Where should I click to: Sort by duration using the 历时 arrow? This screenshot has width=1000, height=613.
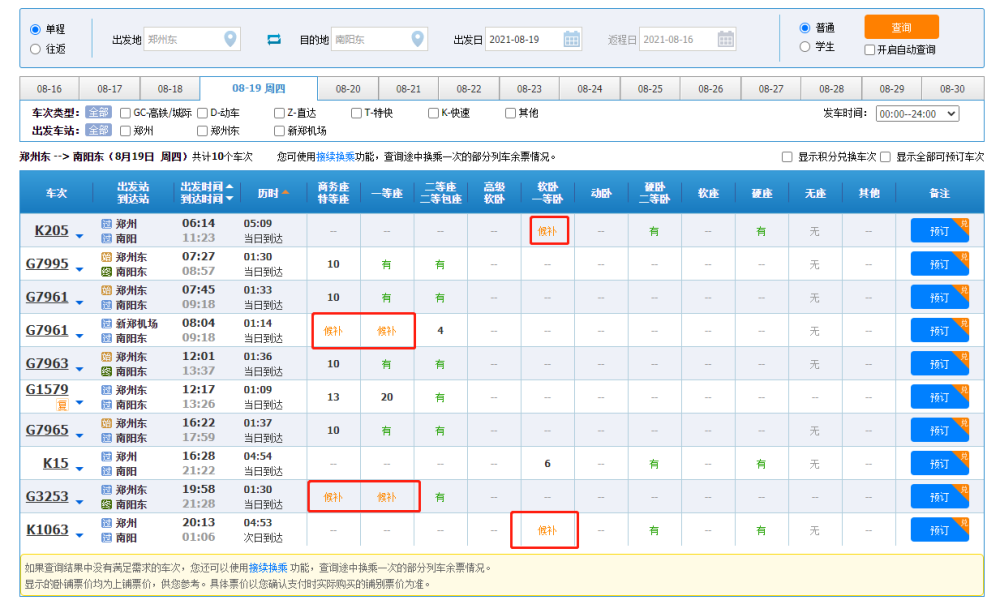(285, 193)
